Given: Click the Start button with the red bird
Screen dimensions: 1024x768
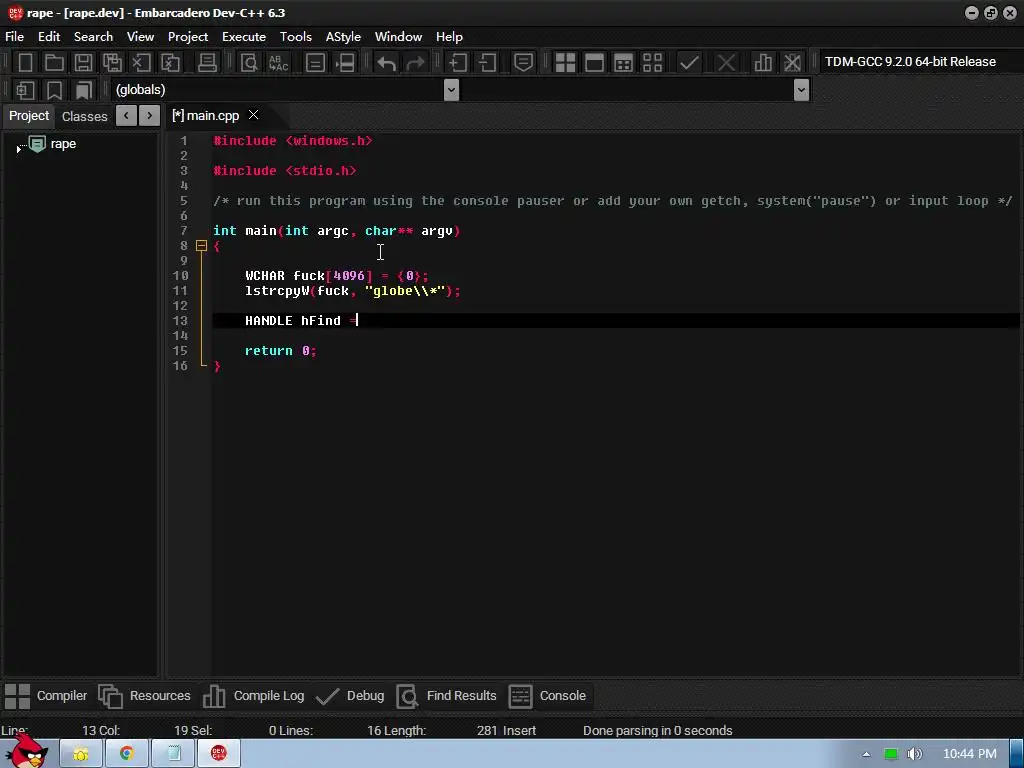Looking at the screenshot, I should (x=27, y=751).
